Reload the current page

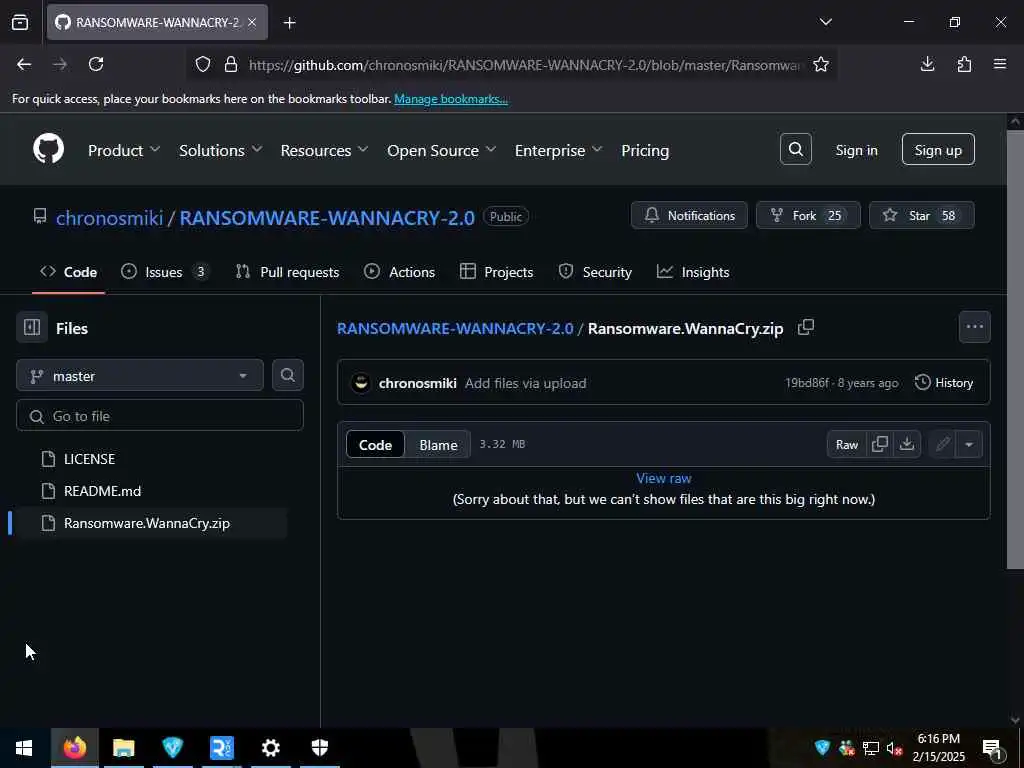(96, 64)
